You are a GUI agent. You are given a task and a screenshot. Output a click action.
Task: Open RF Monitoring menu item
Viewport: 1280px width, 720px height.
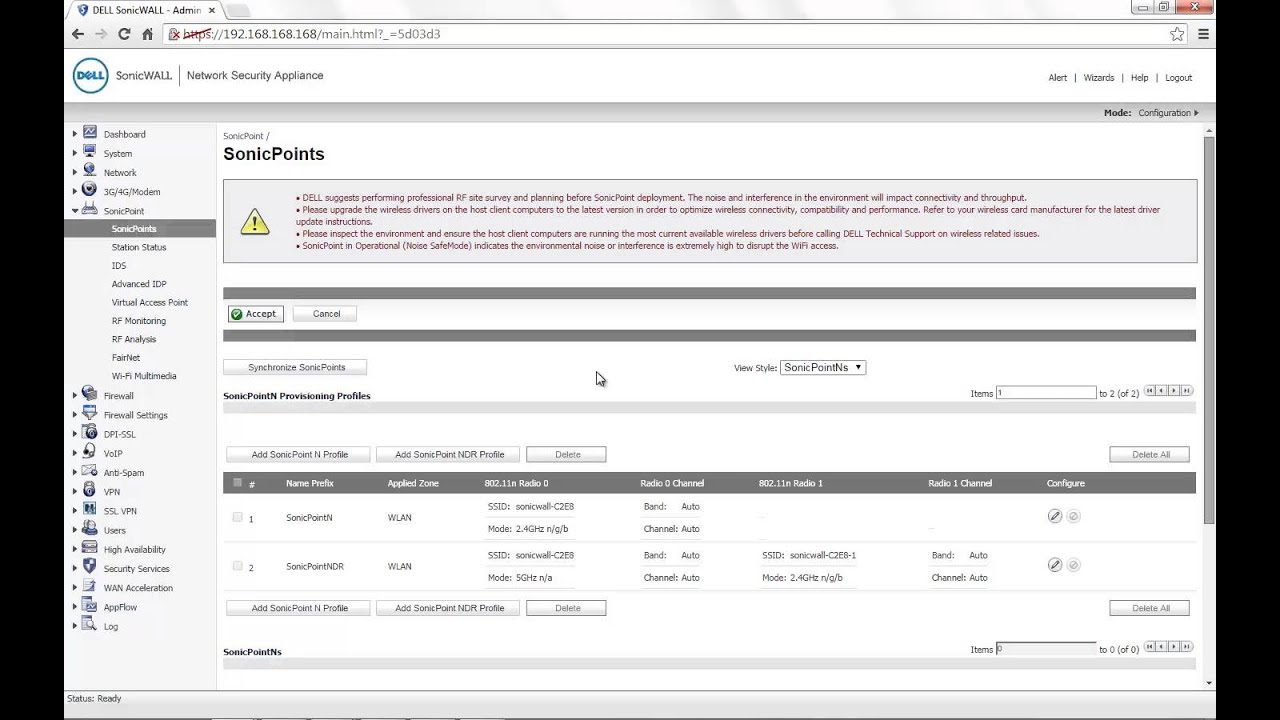tap(139, 321)
